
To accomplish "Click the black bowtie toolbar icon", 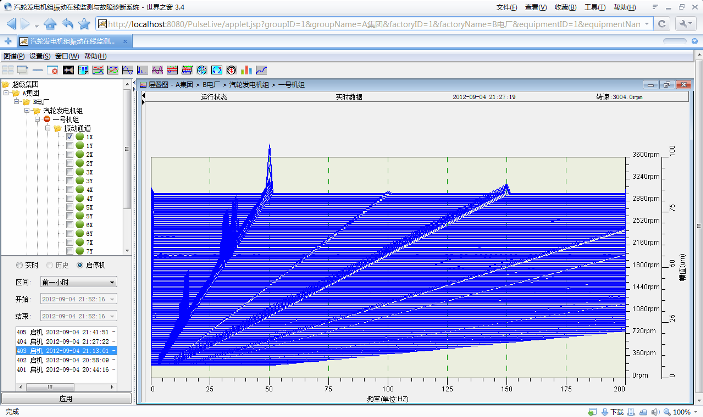I will tap(69, 70).
